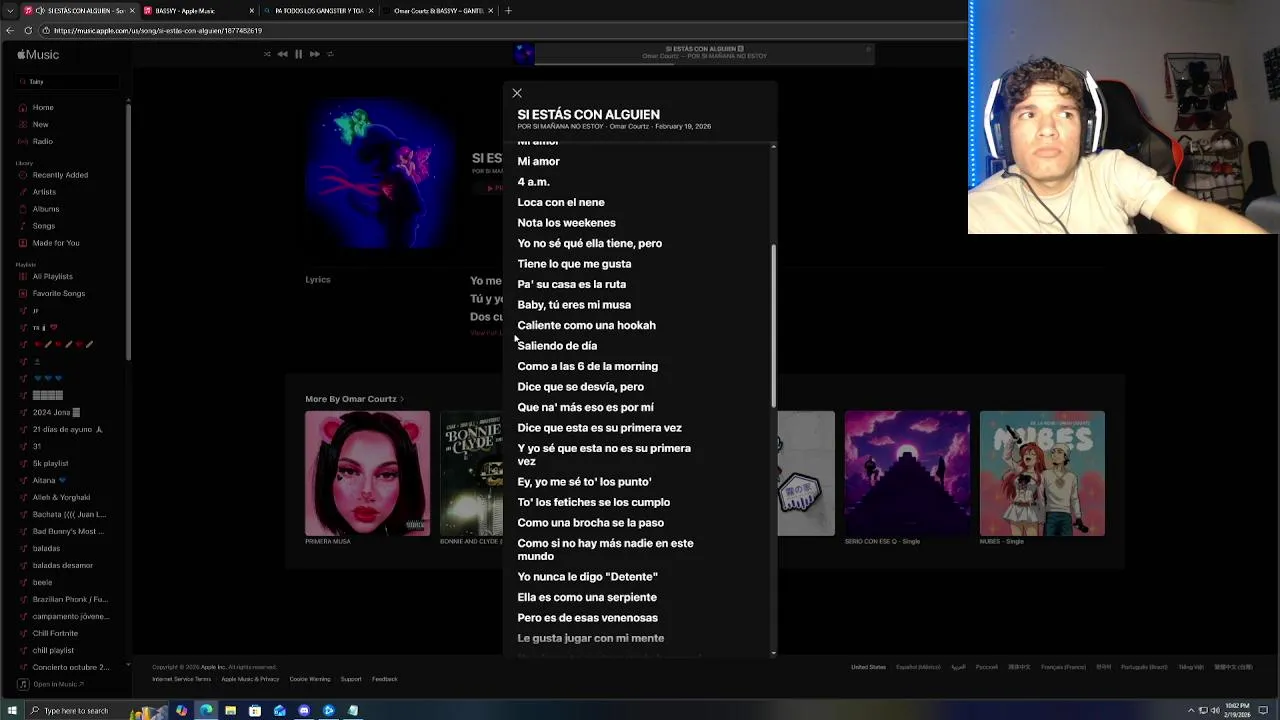Select Français (France) region link
Image resolution: width=1280 pixels, height=720 pixels.
pyautogui.click(x=1063, y=667)
